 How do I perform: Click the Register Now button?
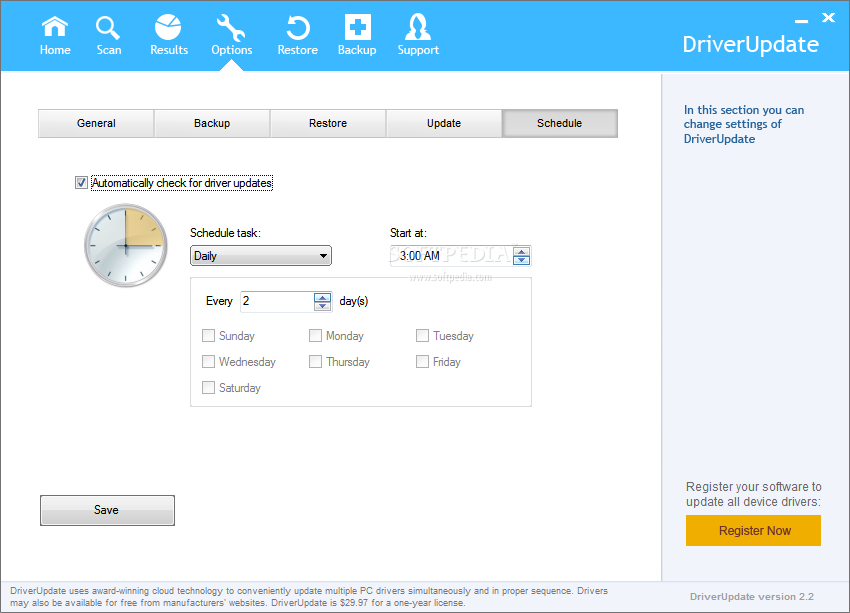coord(753,531)
